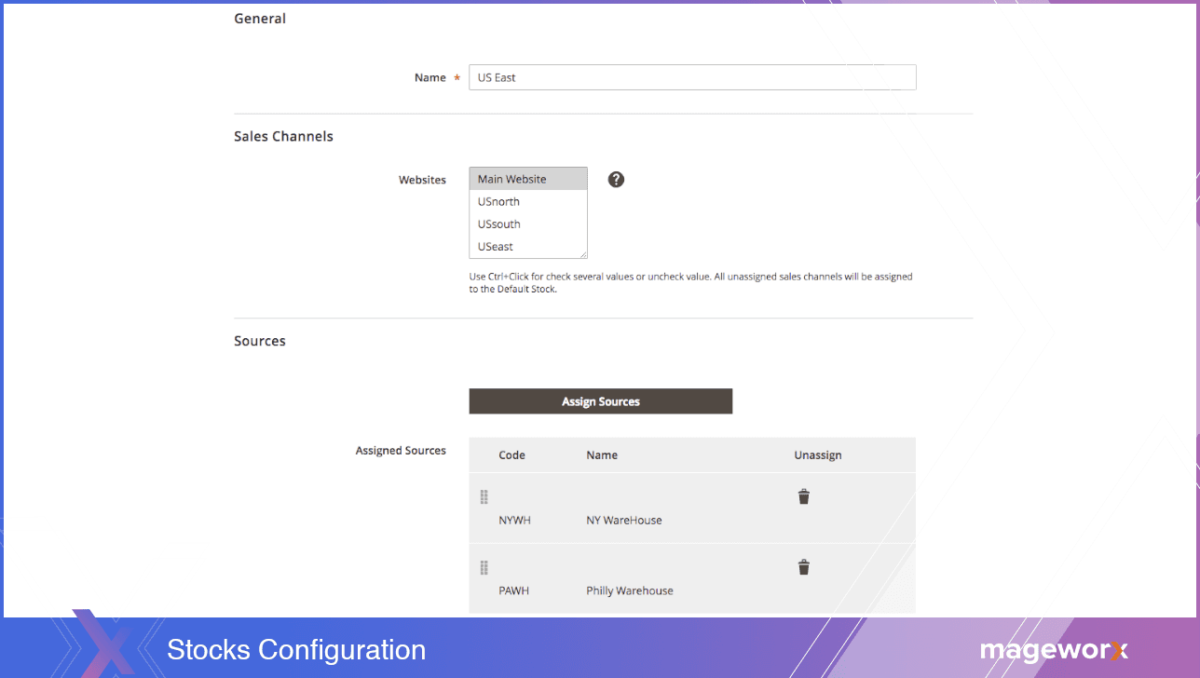Click the Sources section heading
1200x678 pixels.
coord(259,340)
